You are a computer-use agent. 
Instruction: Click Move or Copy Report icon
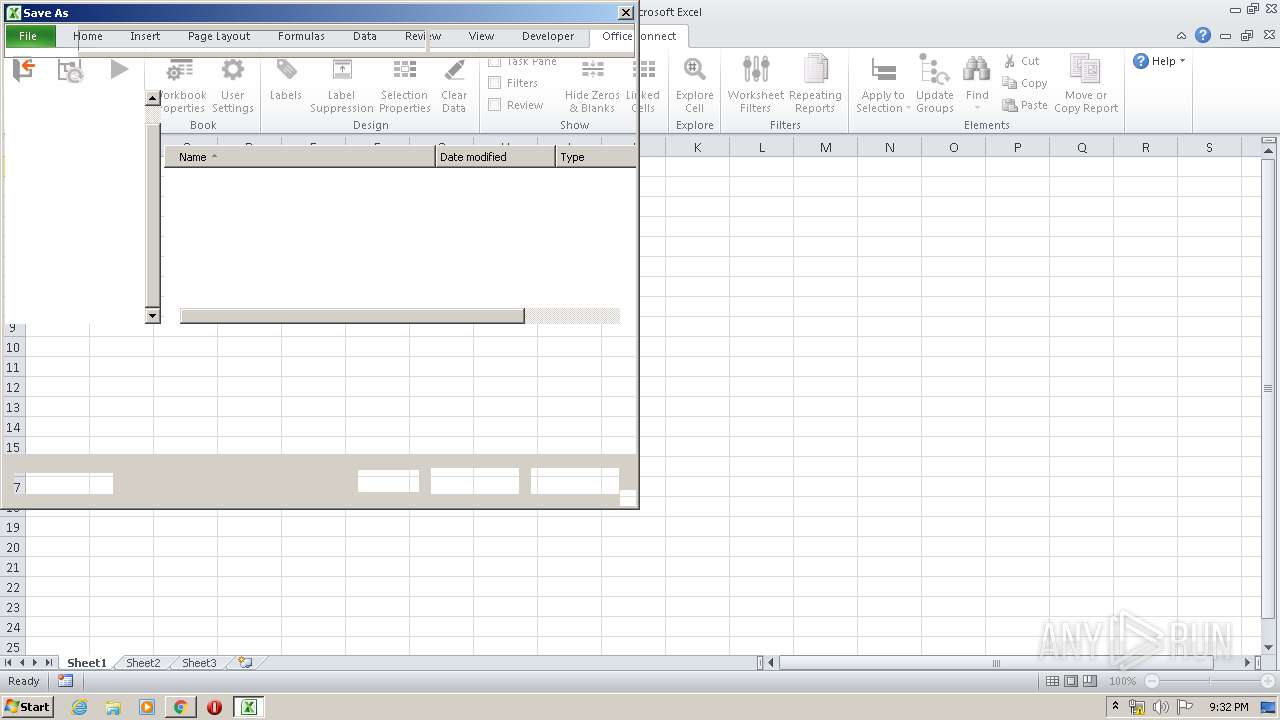1085,70
